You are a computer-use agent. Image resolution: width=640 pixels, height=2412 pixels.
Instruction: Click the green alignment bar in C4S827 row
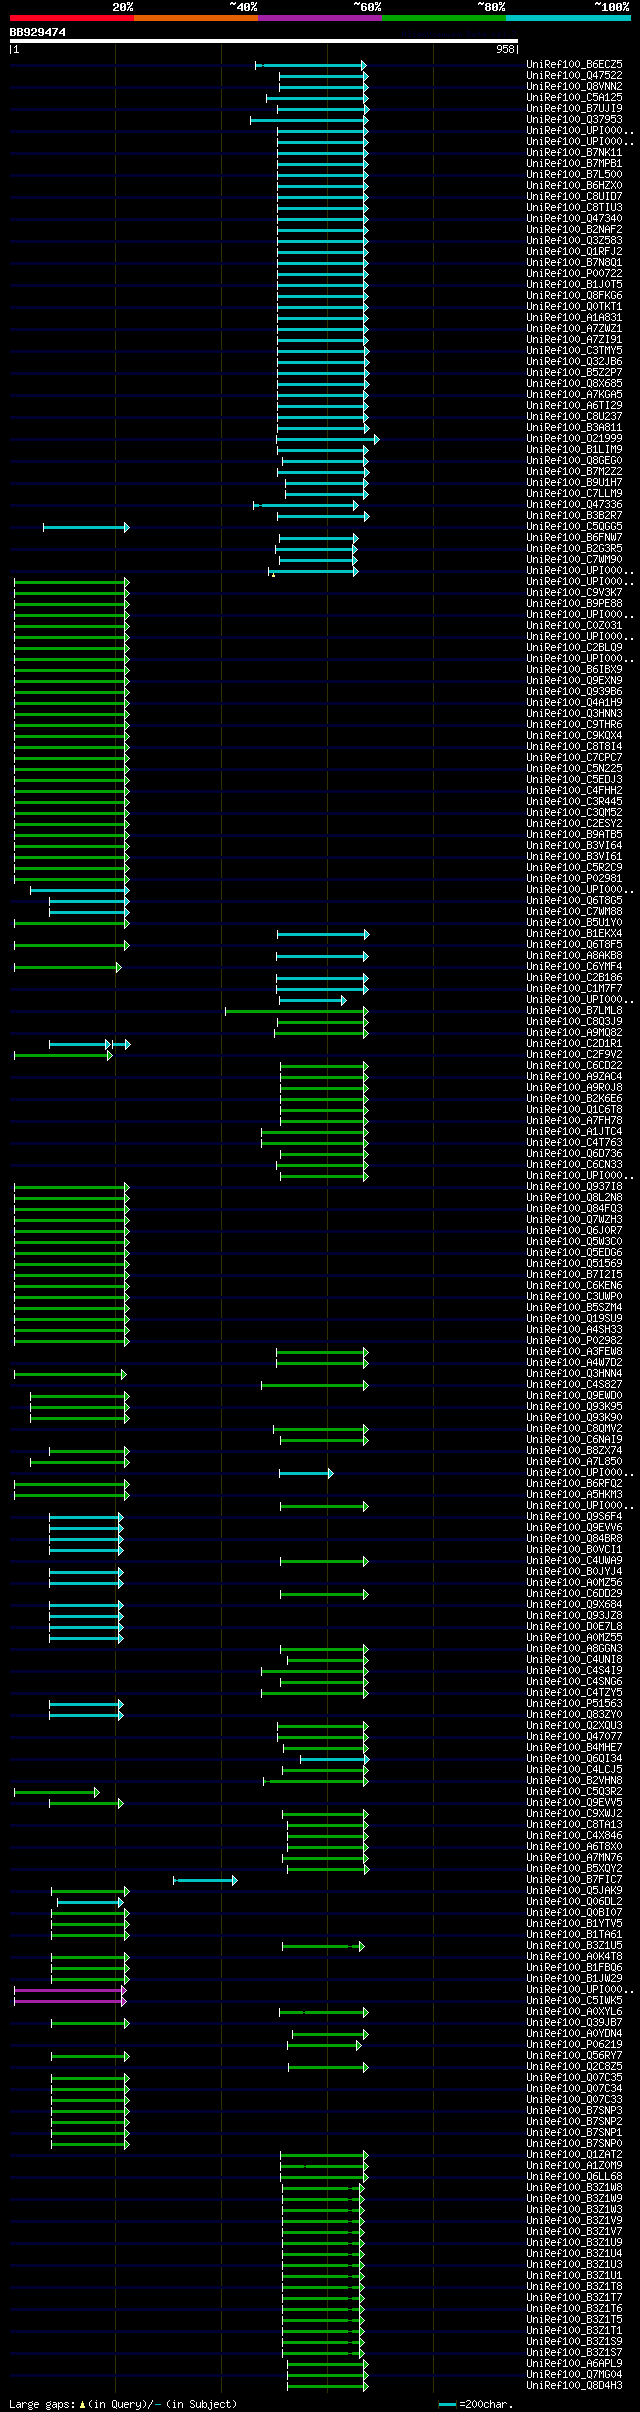pos(315,1385)
